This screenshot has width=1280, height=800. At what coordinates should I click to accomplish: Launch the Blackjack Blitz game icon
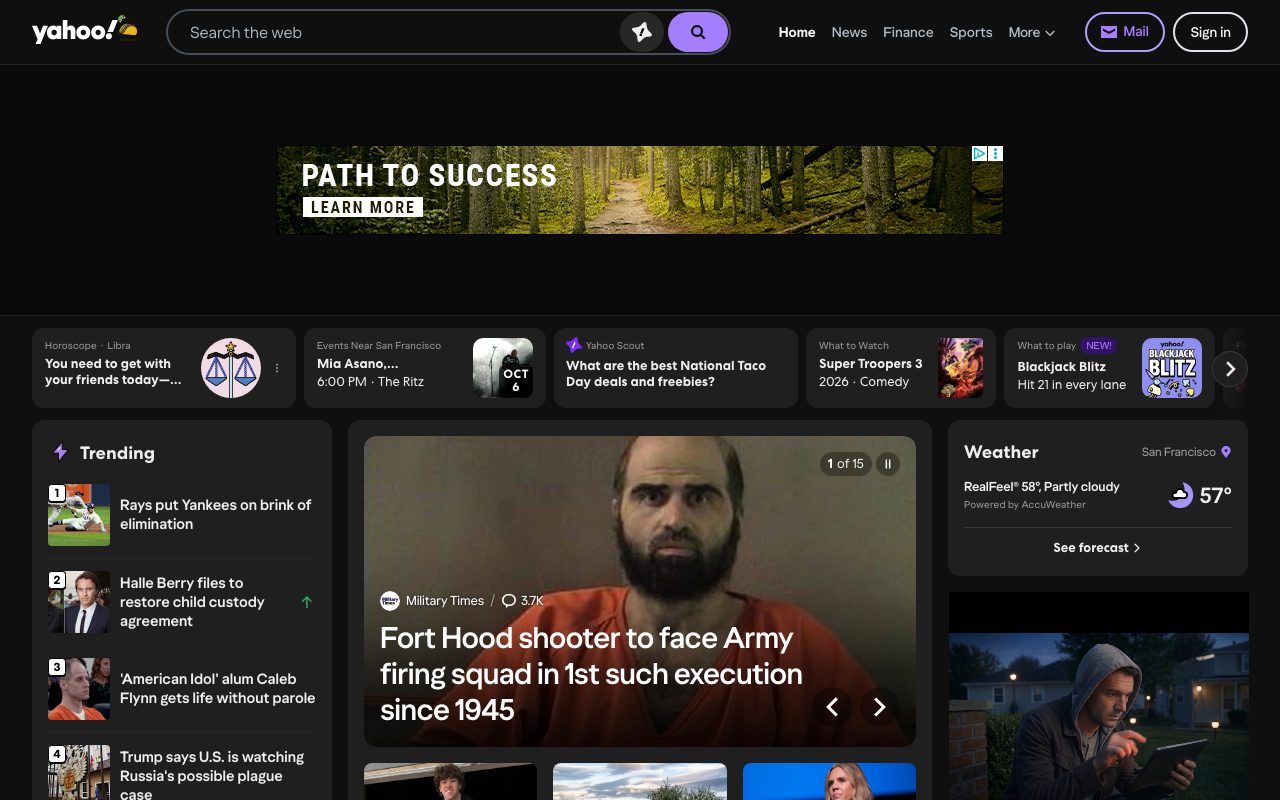pos(1172,368)
